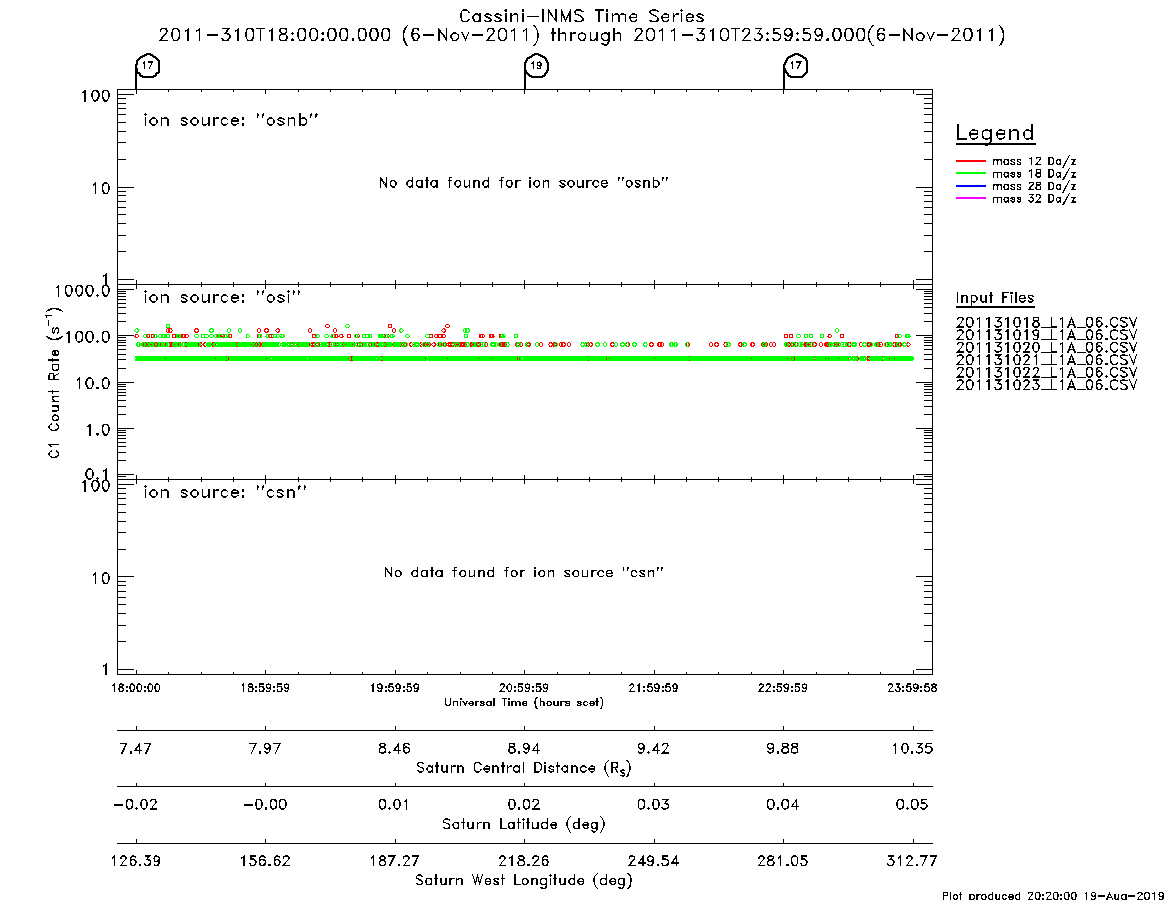This screenshot has height=900, width=1165.
Task: Click the 21:59:59 time tick label
Action: coord(653,688)
